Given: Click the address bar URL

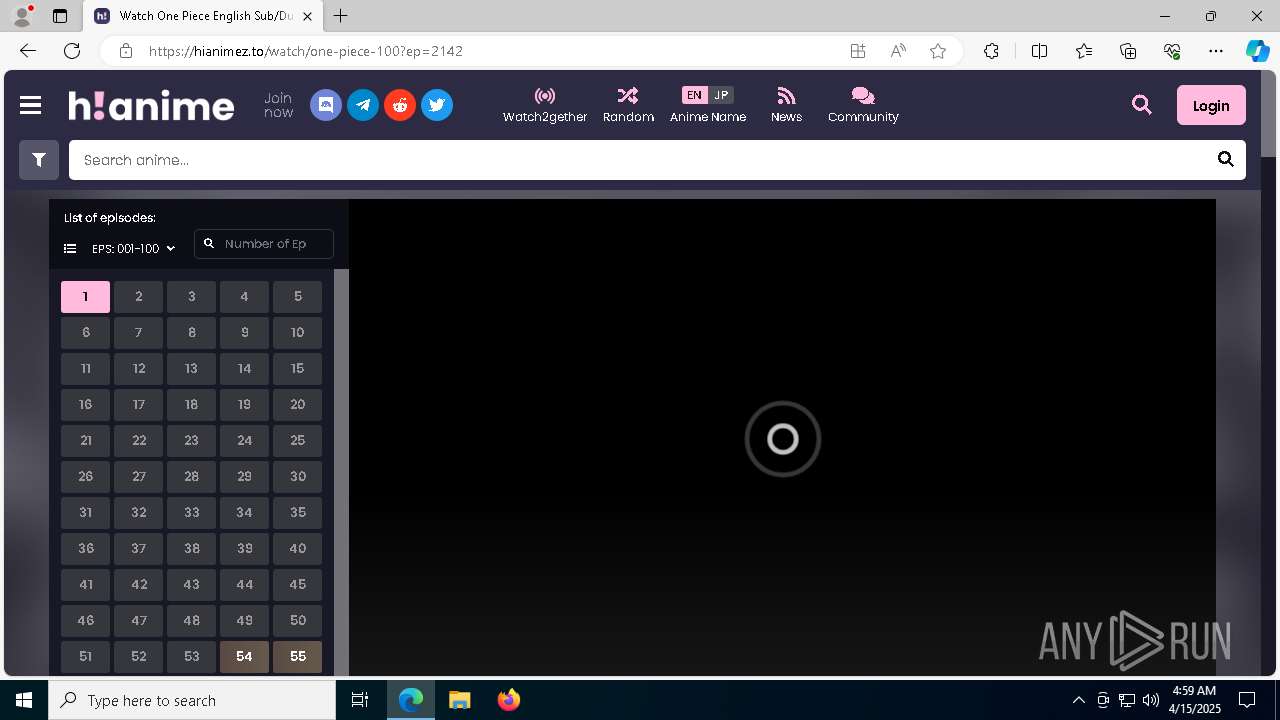Looking at the screenshot, I should click(306, 51).
